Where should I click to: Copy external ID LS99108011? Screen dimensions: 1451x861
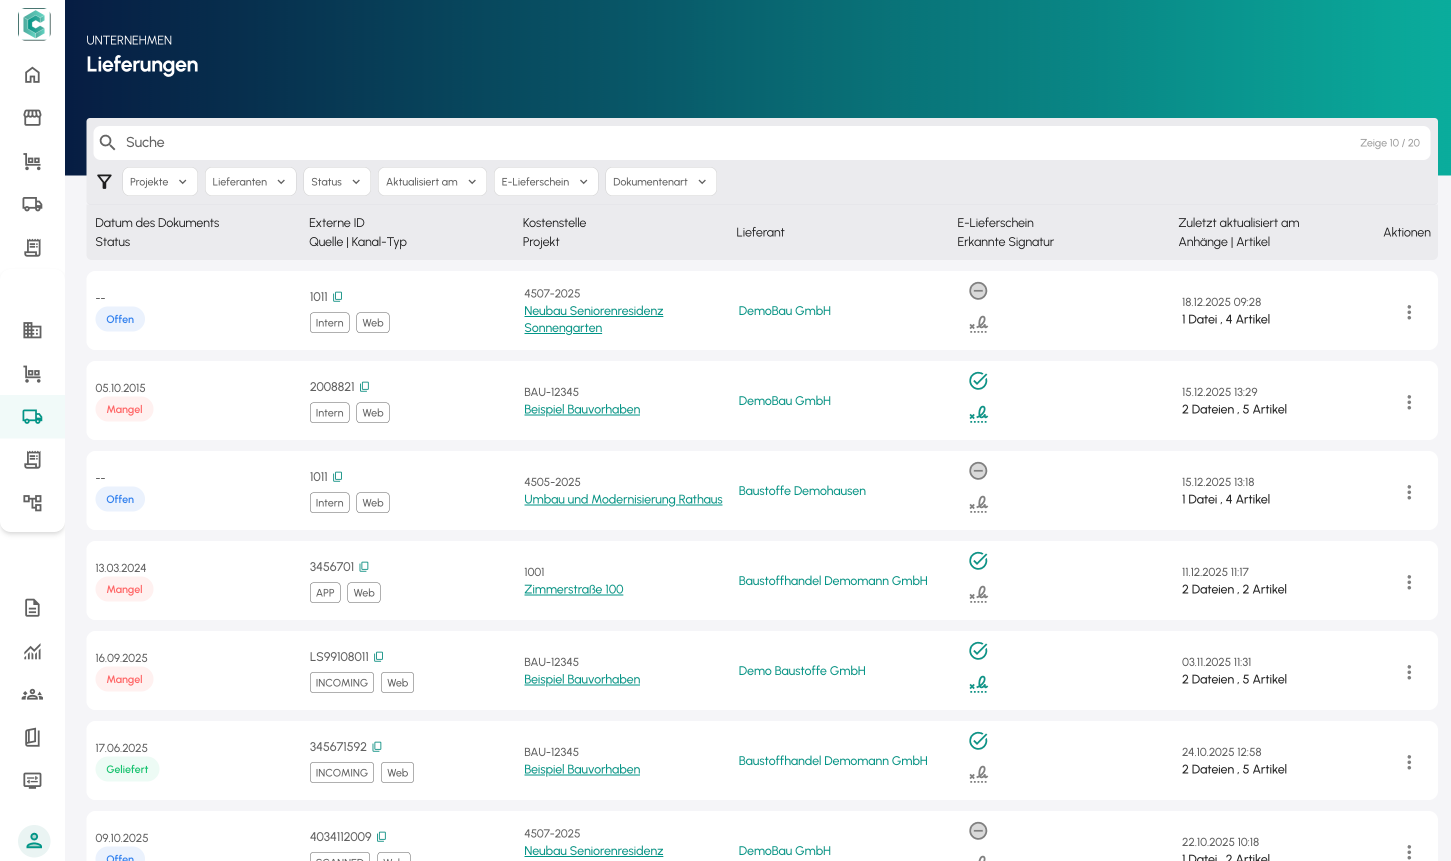pos(379,657)
